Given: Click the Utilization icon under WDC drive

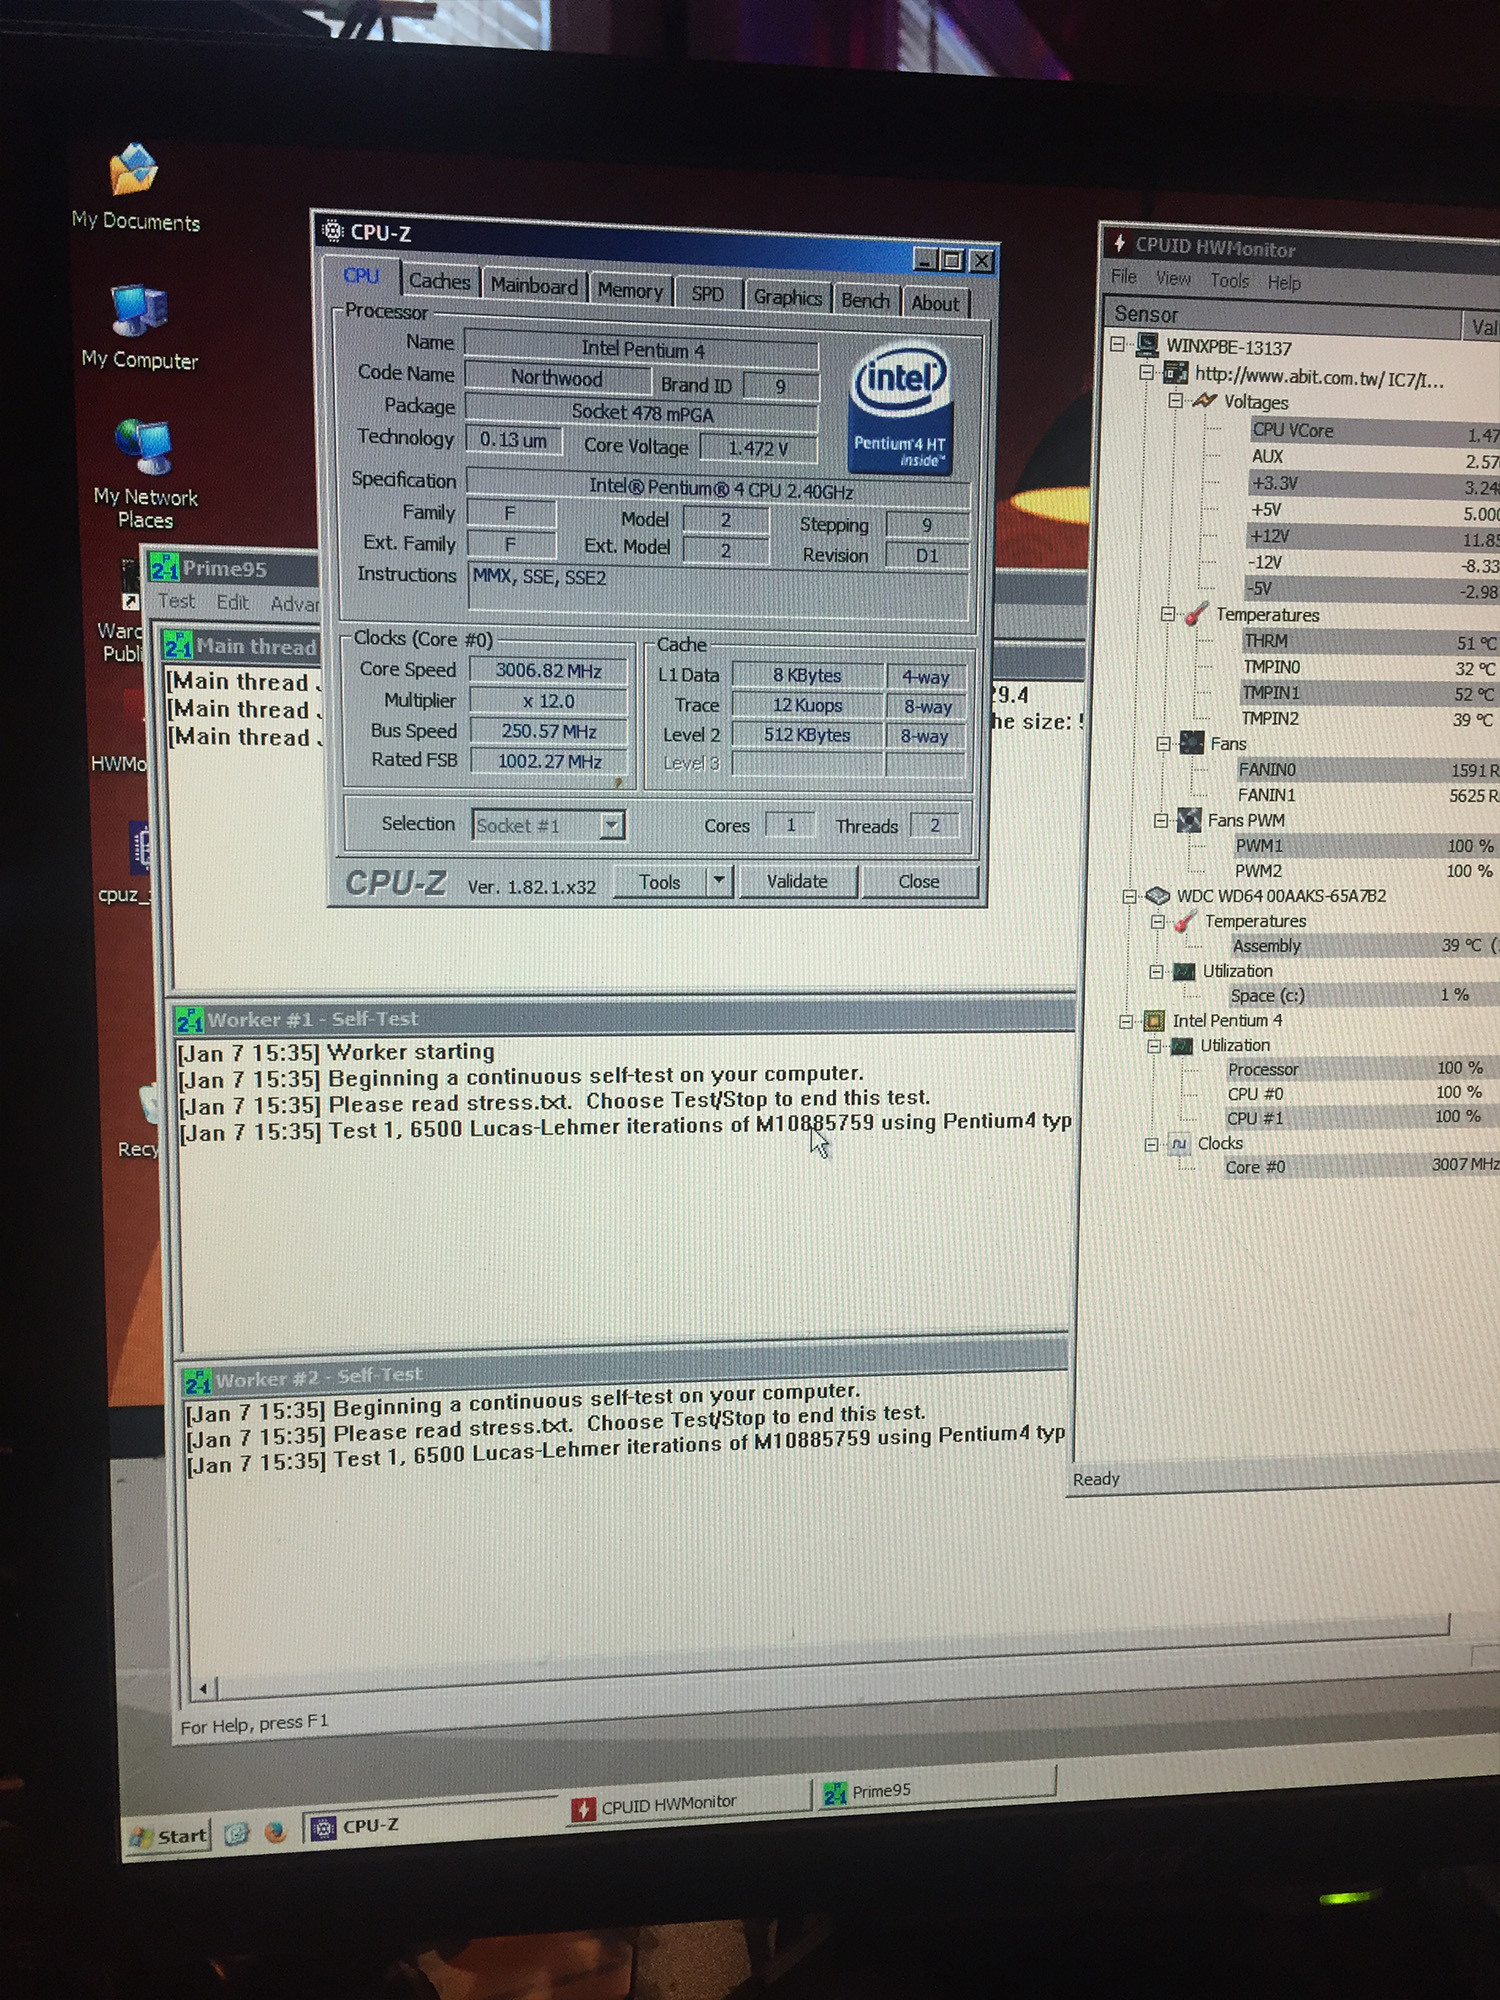Looking at the screenshot, I should pos(1184,970).
